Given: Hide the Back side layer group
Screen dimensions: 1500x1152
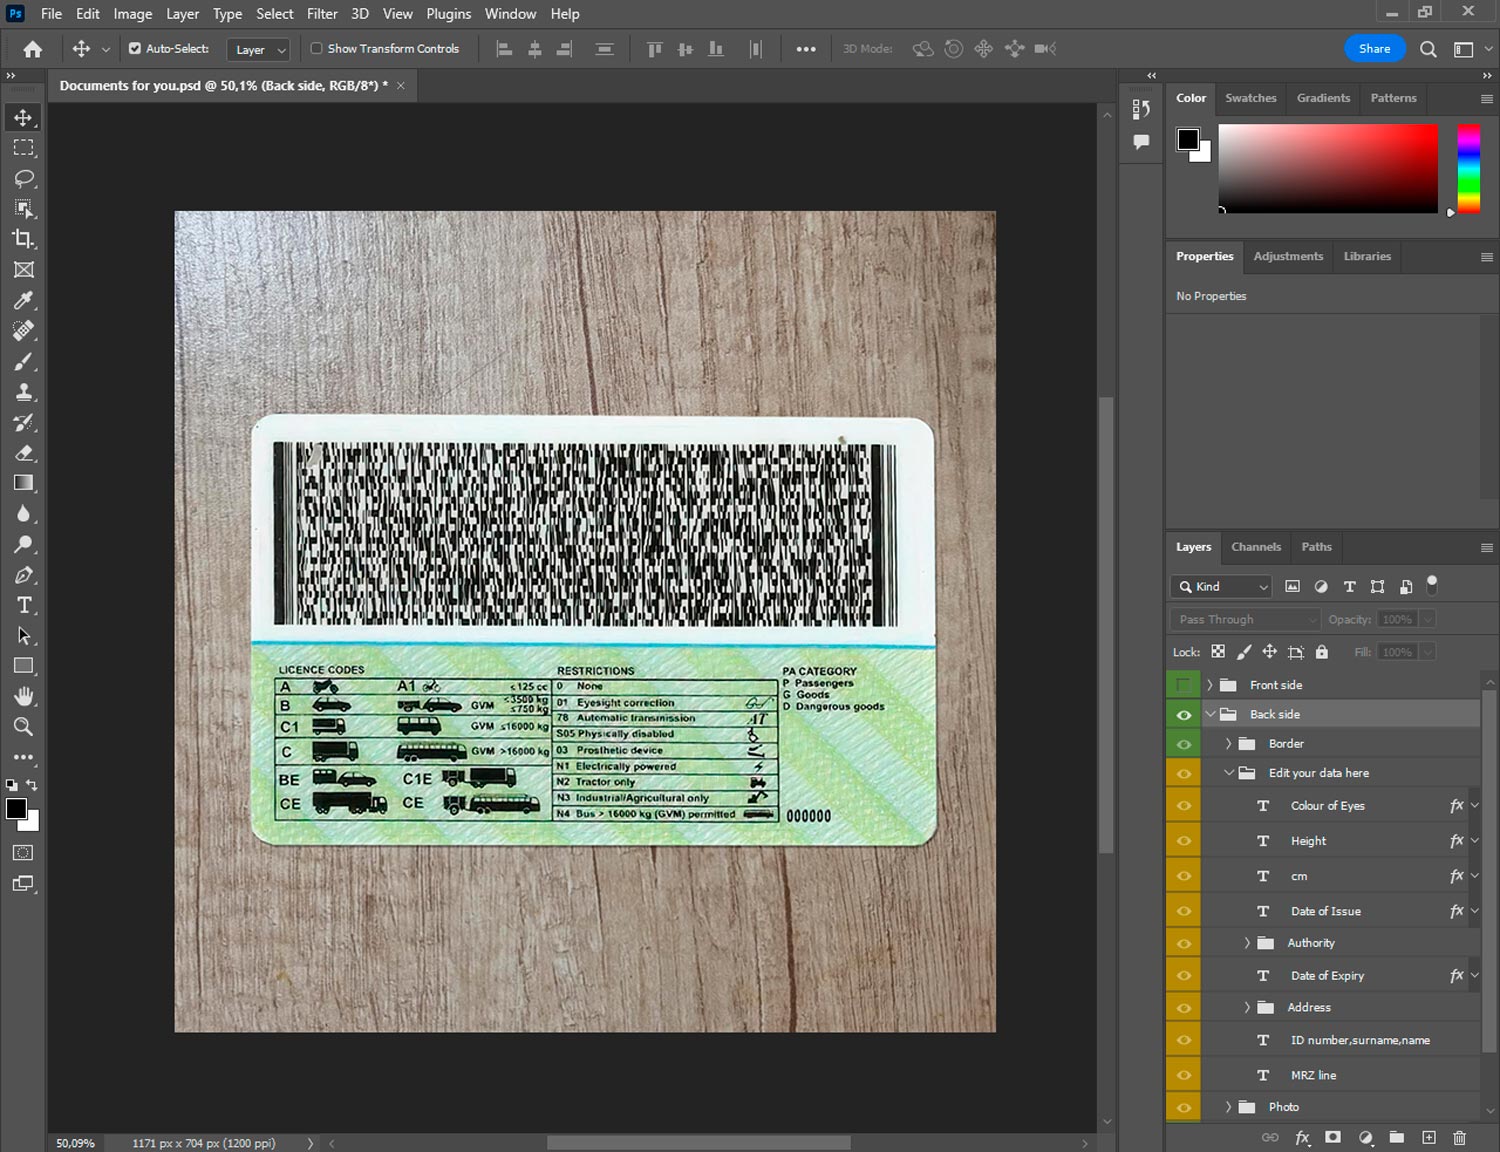Looking at the screenshot, I should tap(1183, 714).
